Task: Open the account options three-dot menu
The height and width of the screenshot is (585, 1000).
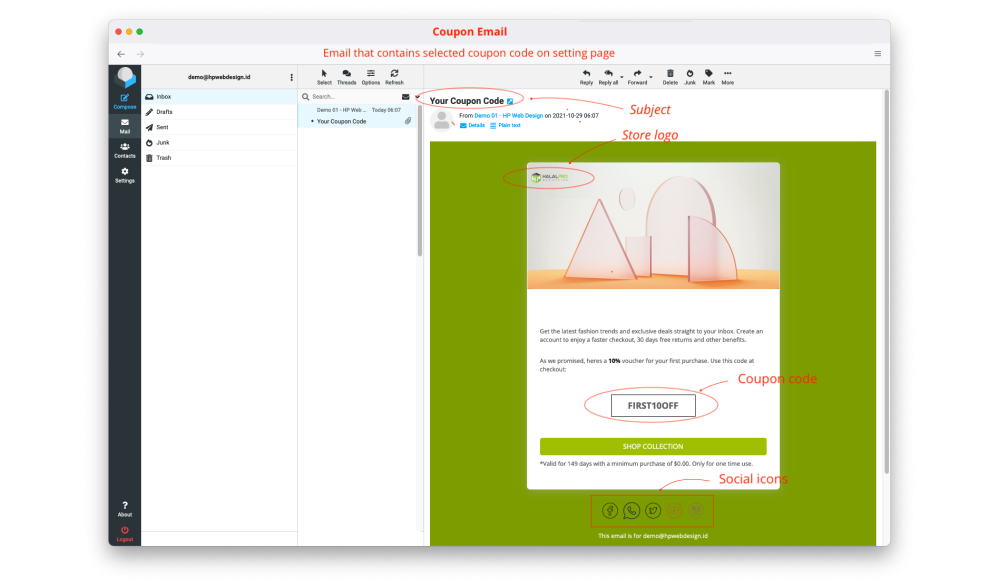Action: click(x=291, y=77)
